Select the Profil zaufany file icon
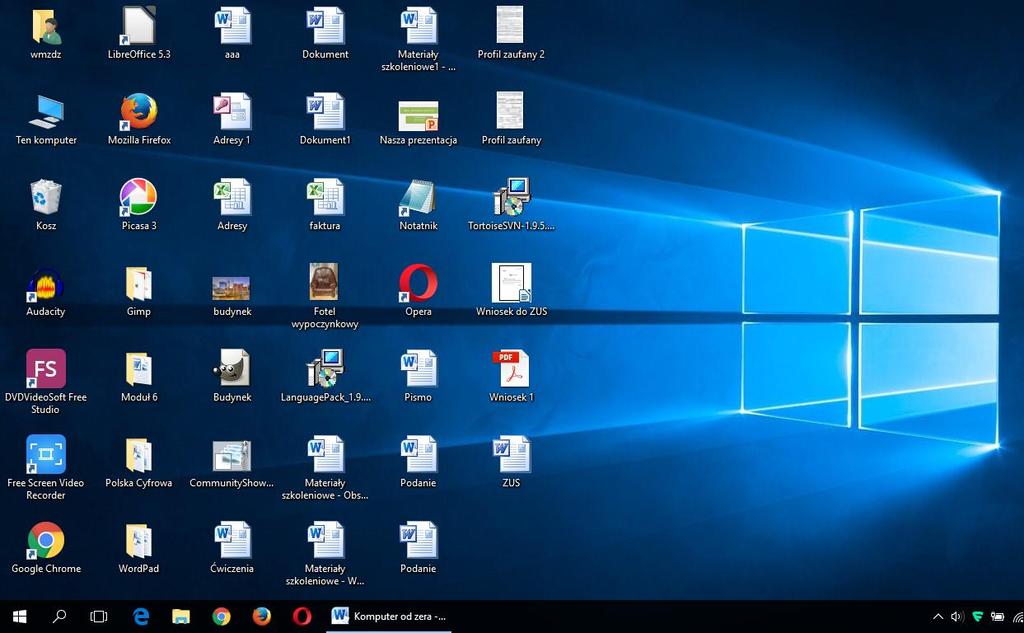 510,110
